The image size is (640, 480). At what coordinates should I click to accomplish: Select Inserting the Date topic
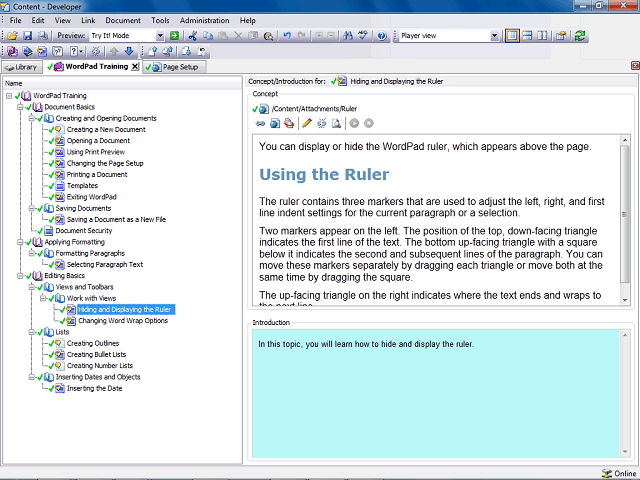(94, 389)
